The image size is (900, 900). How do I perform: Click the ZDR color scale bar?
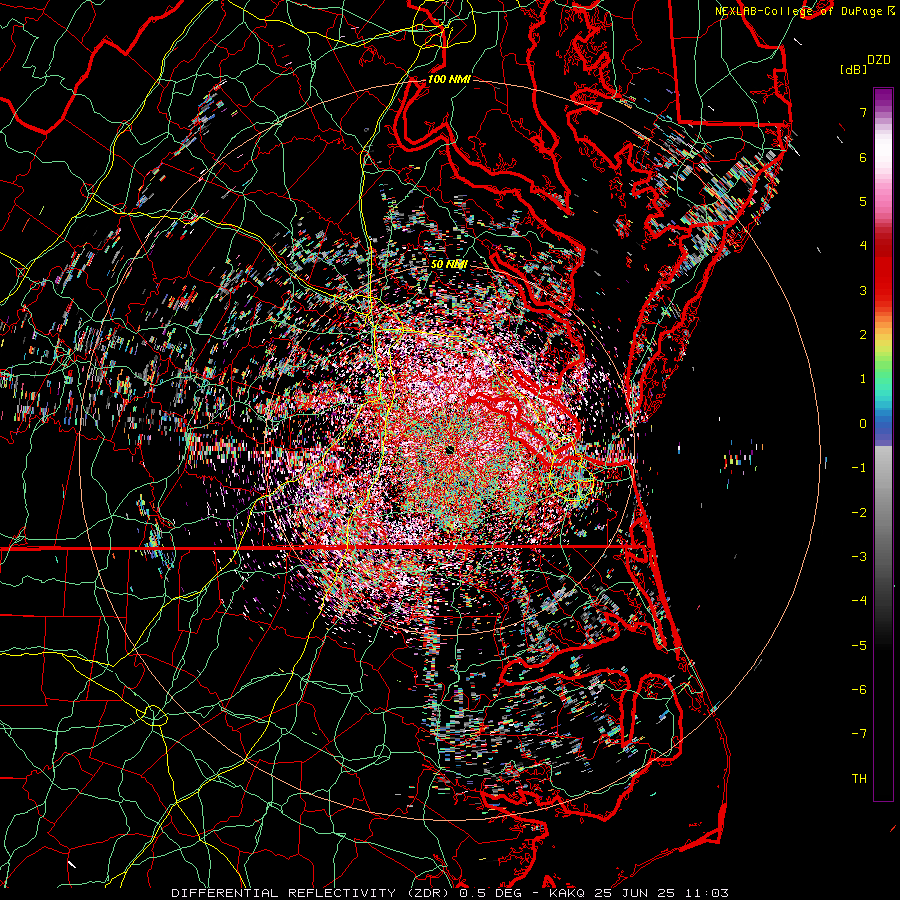click(883, 444)
